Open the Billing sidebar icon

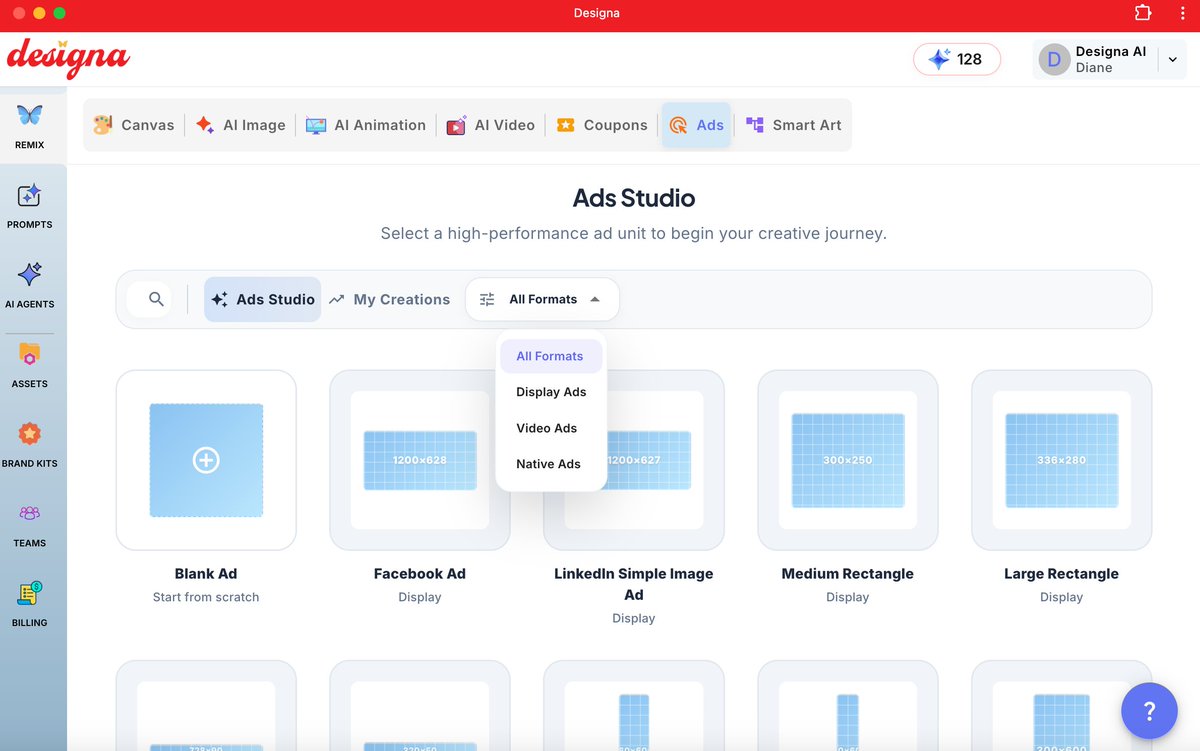click(x=30, y=593)
